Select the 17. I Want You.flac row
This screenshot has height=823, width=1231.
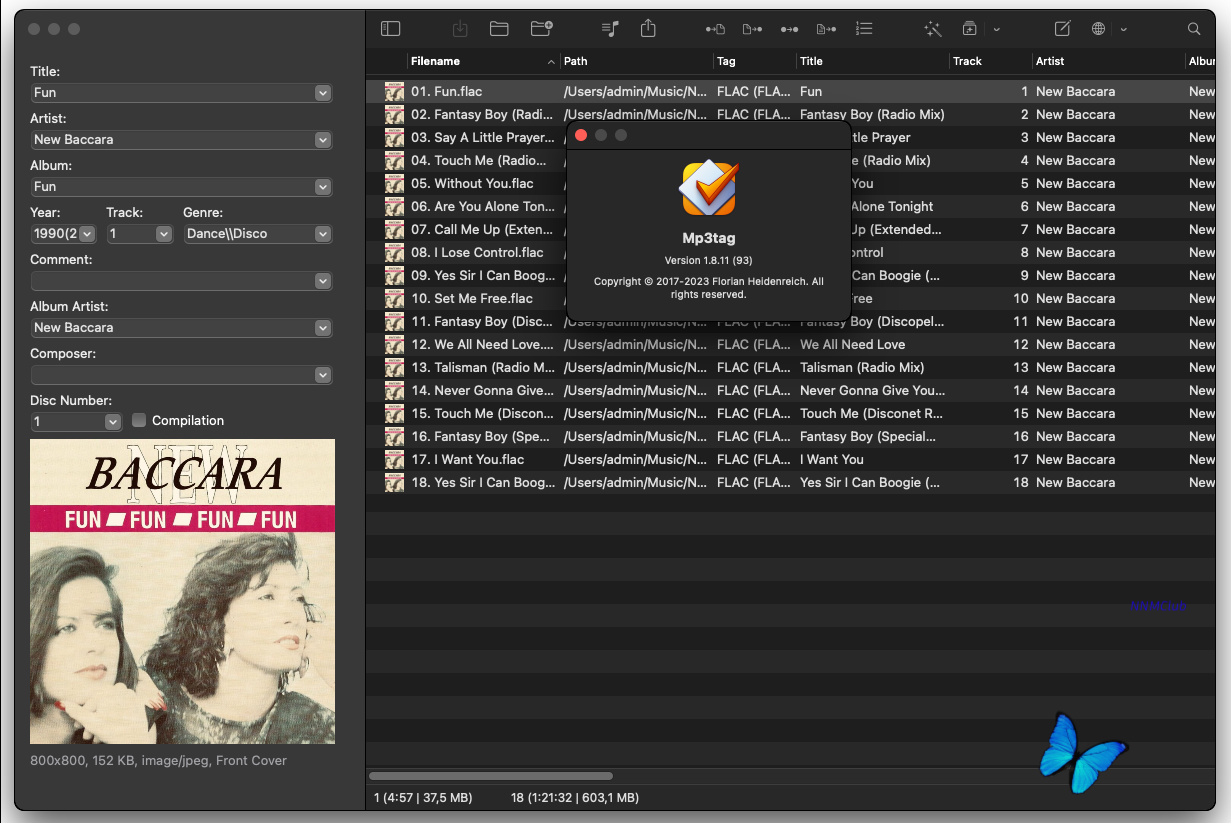(x=480, y=459)
